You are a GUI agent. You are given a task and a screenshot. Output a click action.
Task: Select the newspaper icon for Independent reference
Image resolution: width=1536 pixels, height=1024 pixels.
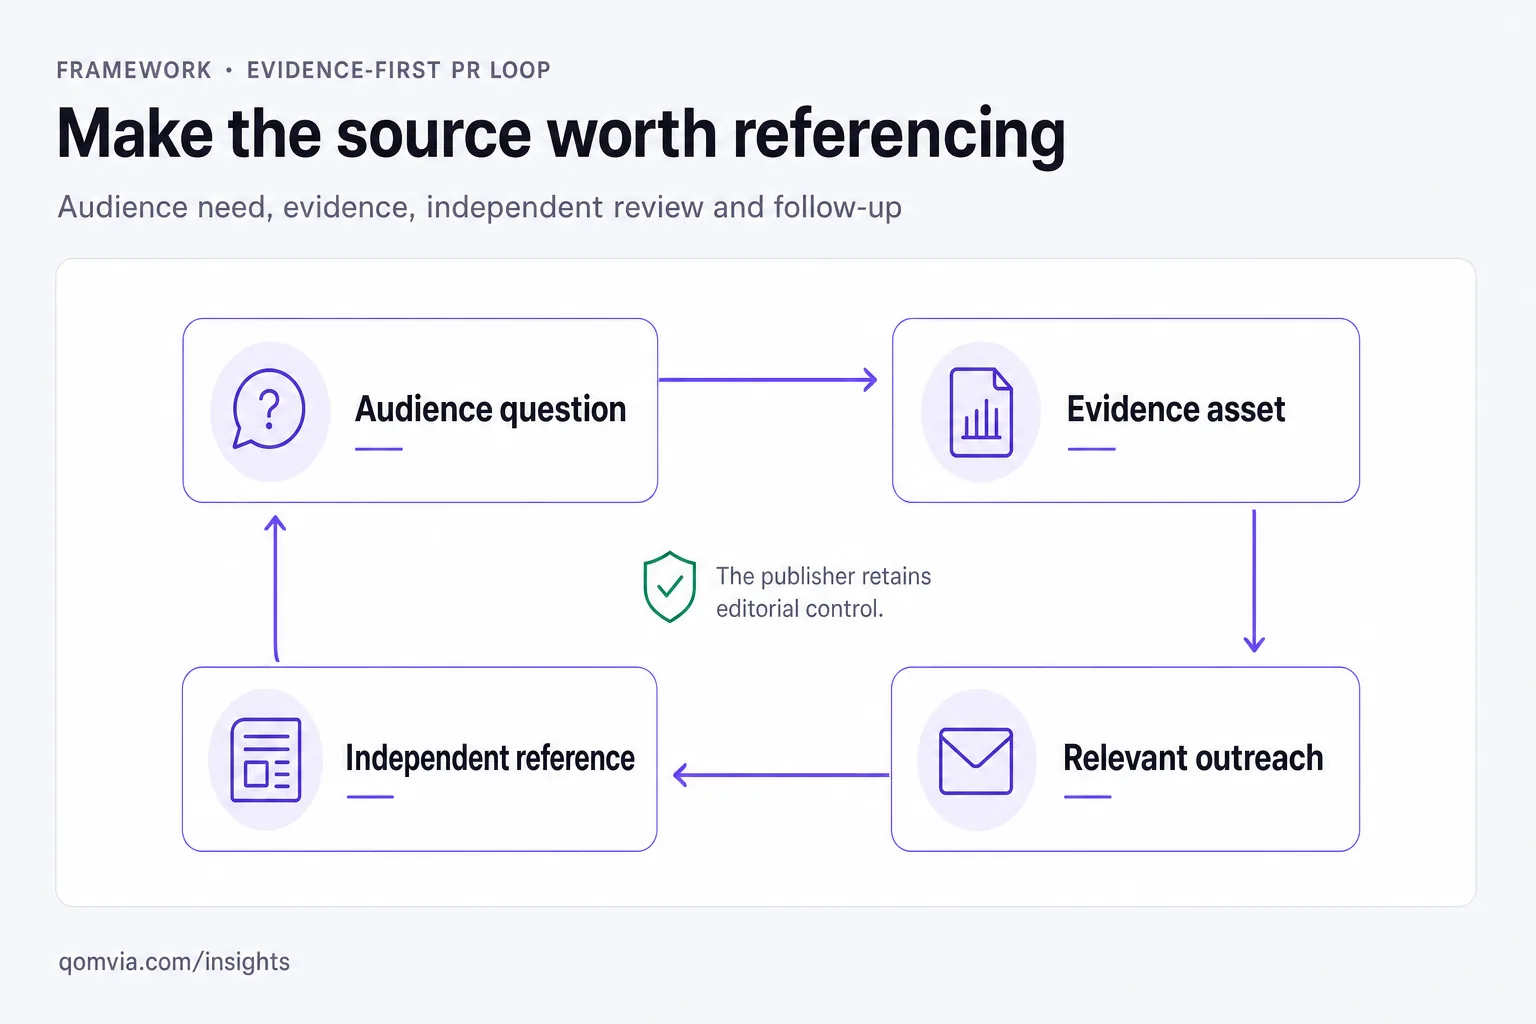click(265, 760)
